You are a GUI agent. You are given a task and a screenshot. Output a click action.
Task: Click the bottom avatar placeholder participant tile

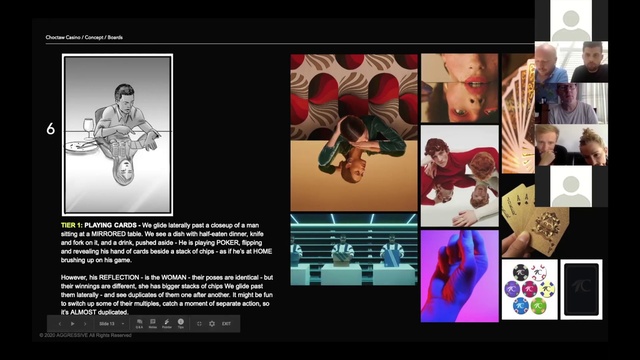click(571, 186)
